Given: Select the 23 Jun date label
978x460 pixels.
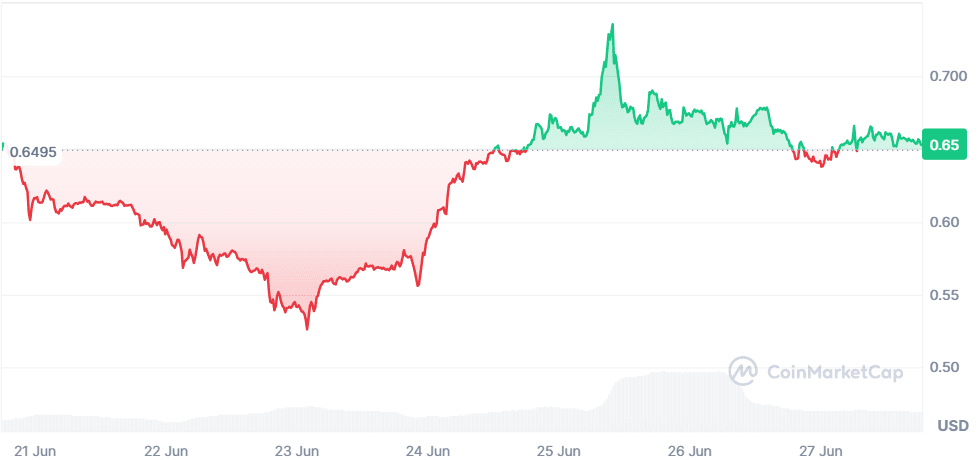Looking at the screenshot, I should [x=296, y=449].
